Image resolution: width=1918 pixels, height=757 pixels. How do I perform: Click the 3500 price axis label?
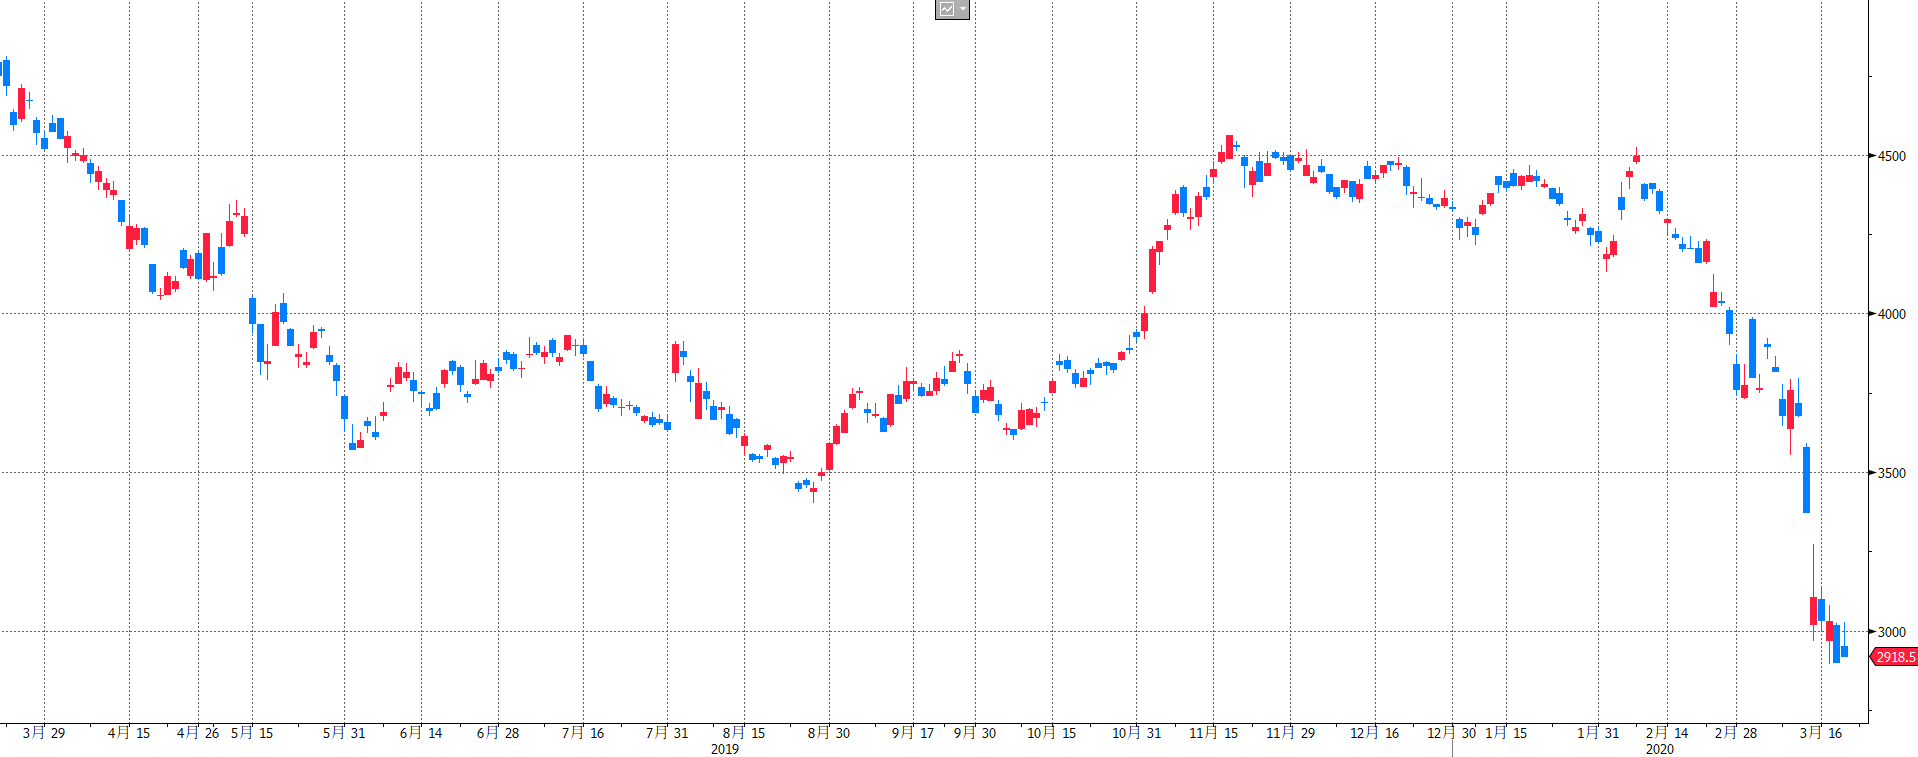[x=1891, y=473]
